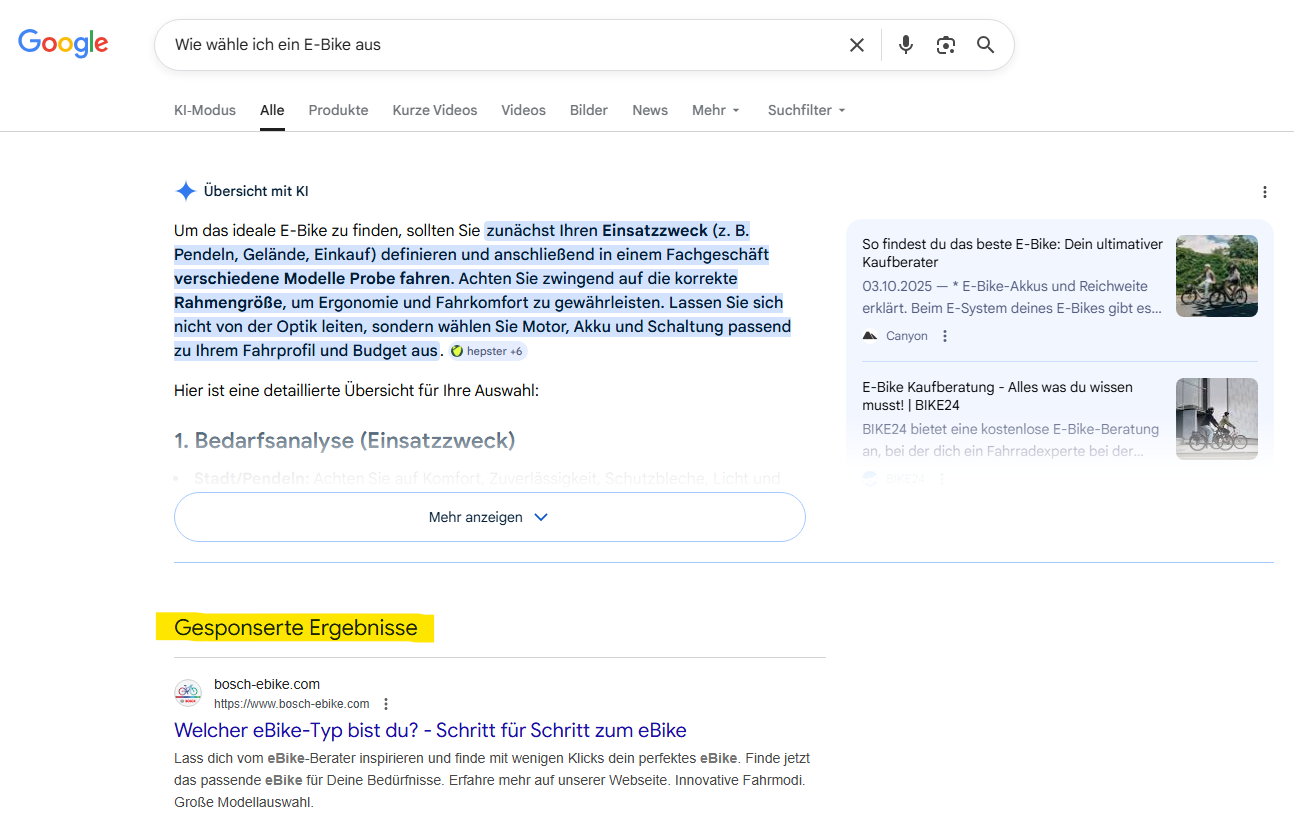
Task: Expand the Mehr dropdown menu
Action: [715, 110]
